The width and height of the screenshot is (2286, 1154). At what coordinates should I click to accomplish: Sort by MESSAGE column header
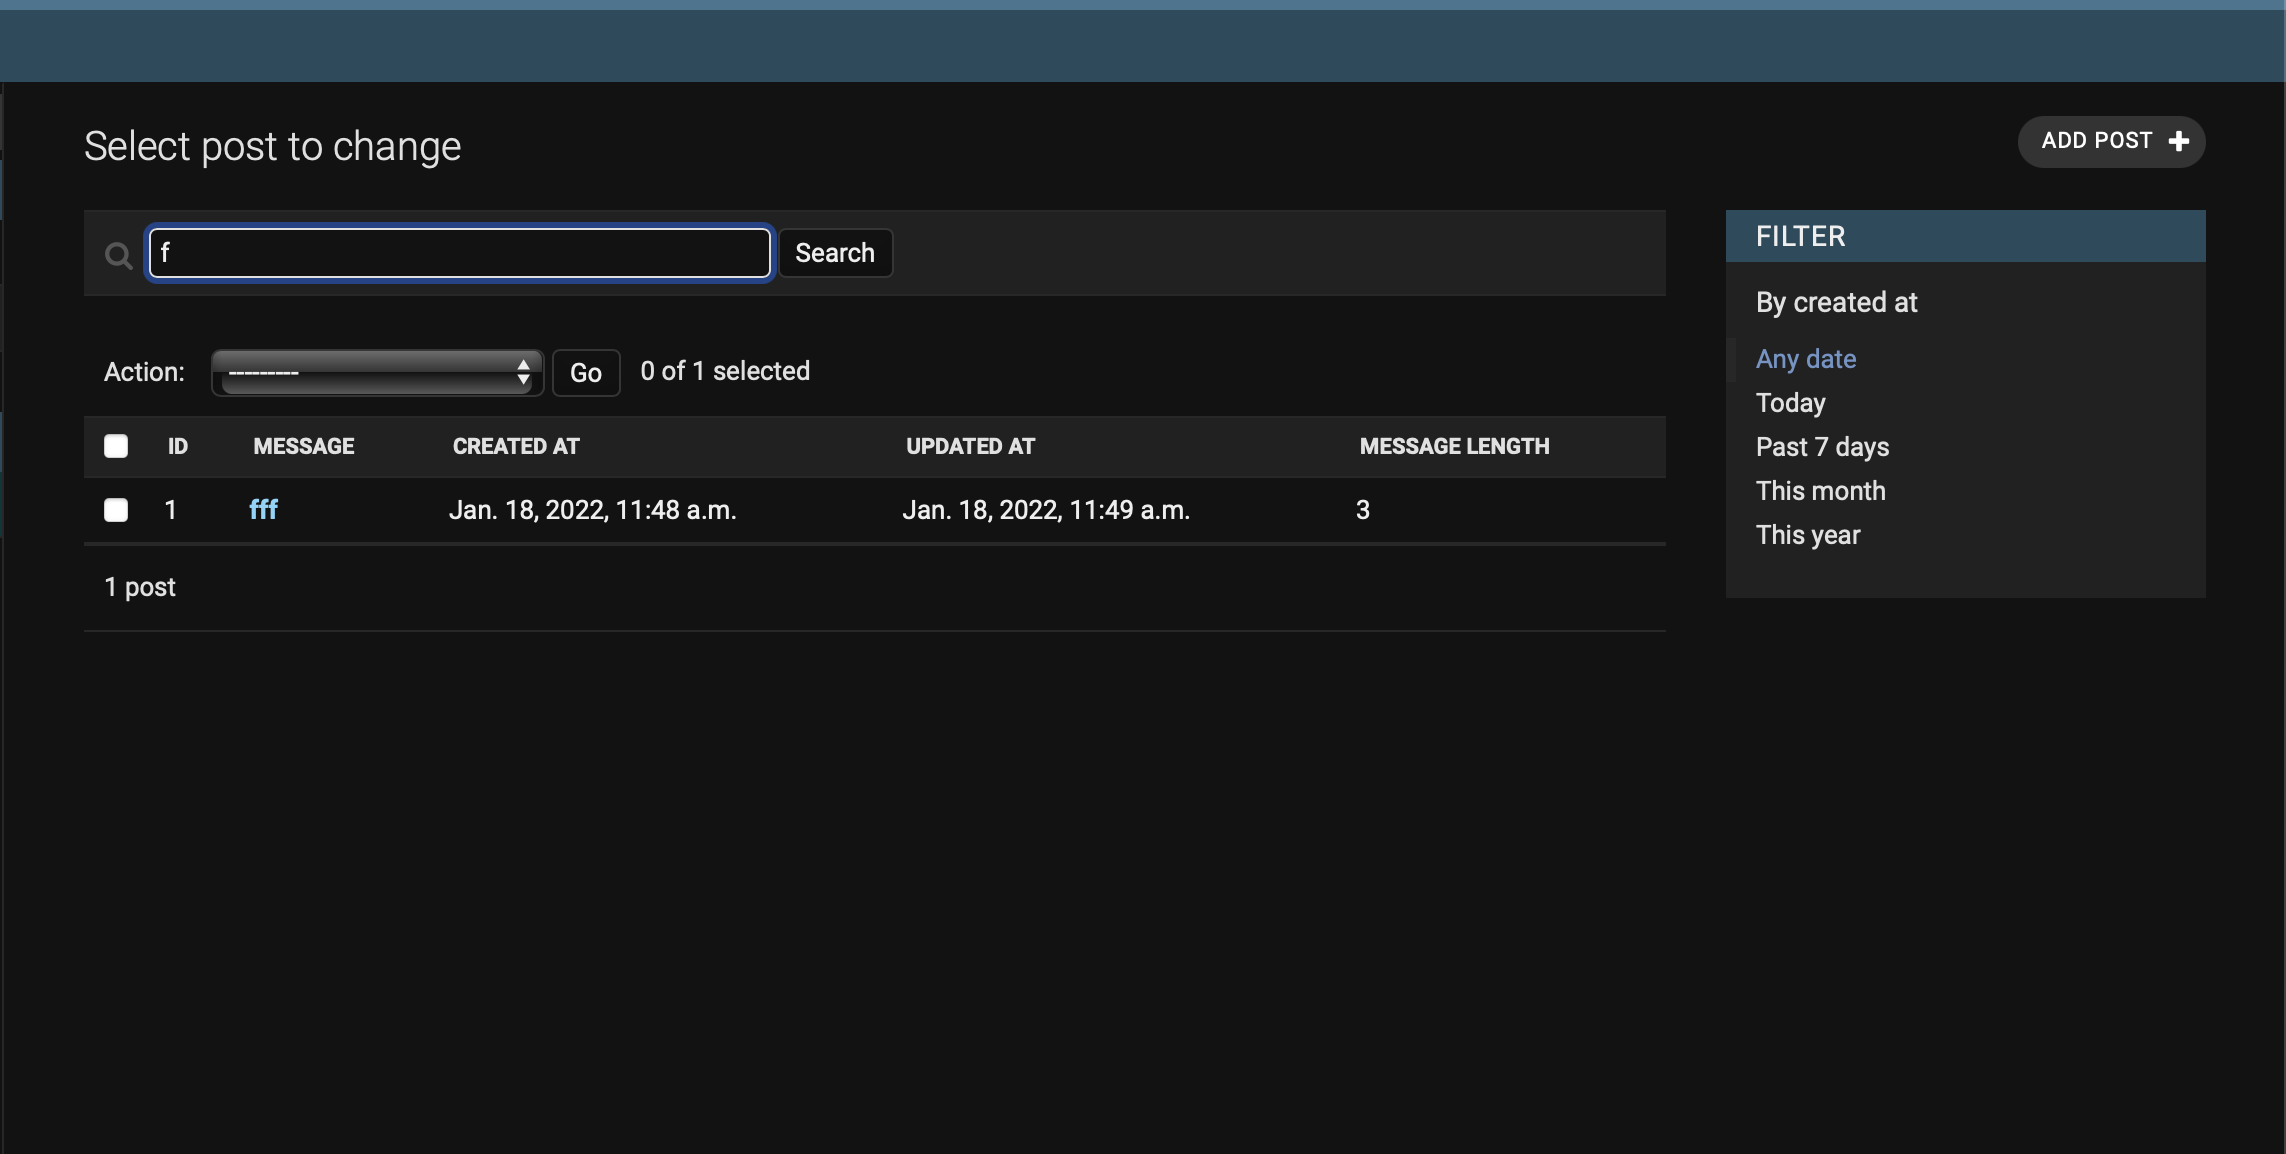[x=303, y=447]
